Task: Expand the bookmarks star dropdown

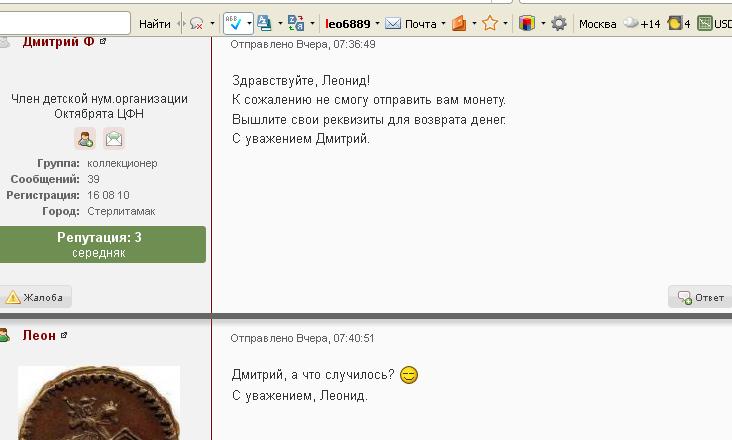Action: click(506, 23)
